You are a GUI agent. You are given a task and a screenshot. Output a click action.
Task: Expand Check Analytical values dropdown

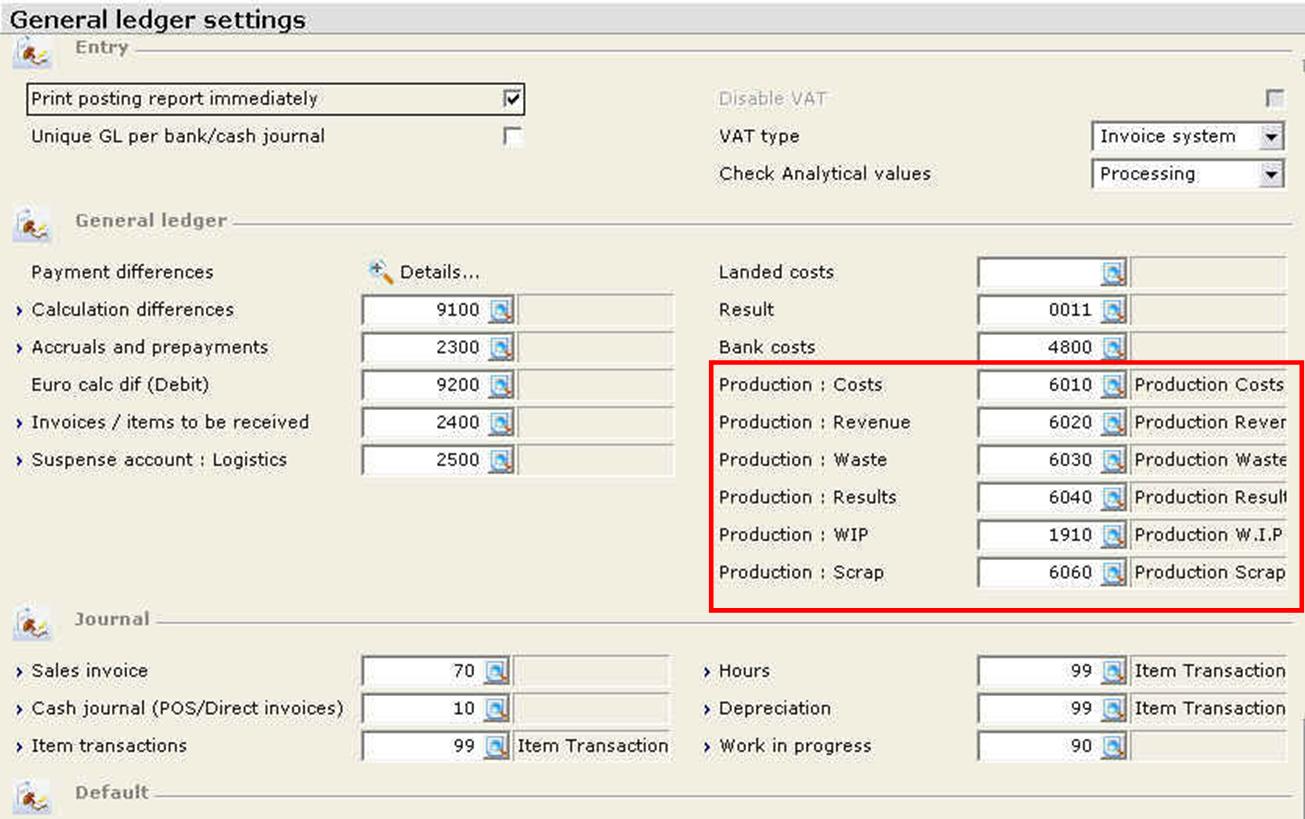pyautogui.click(x=1271, y=174)
